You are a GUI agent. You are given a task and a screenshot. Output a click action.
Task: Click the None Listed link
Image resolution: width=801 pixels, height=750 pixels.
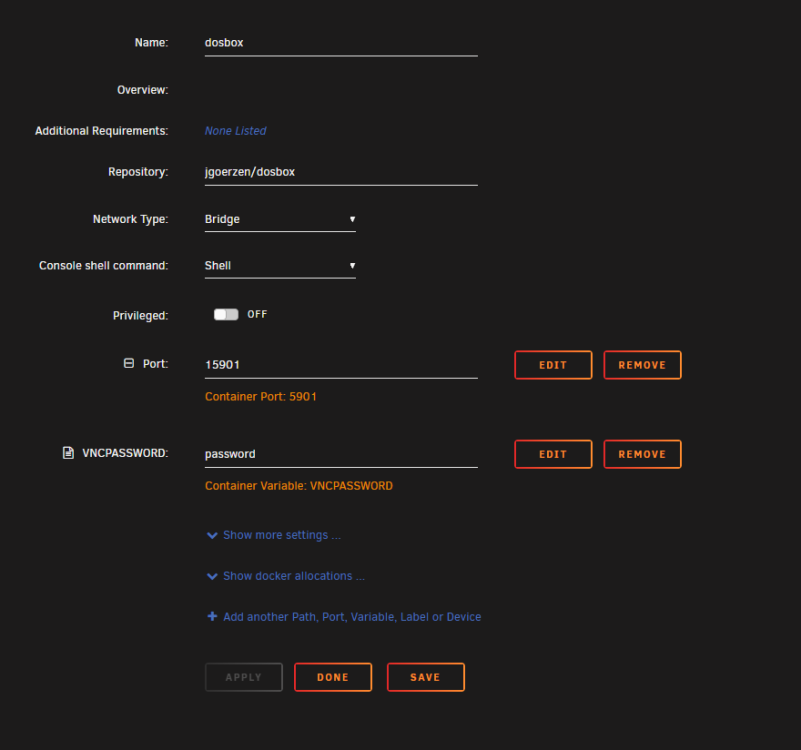(x=235, y=131)
